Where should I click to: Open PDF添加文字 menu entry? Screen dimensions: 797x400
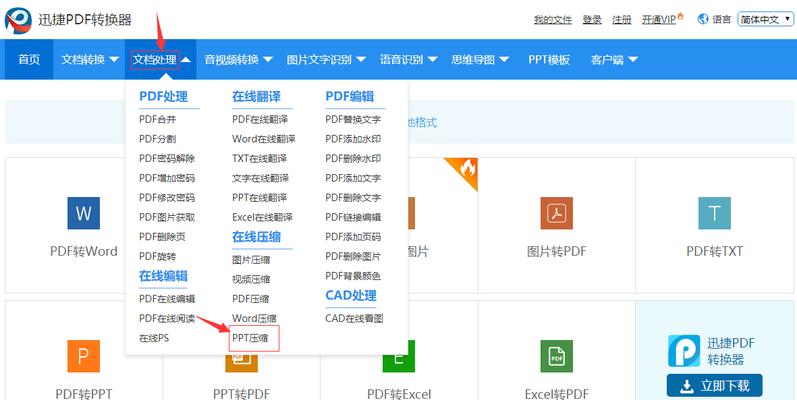point(353,178)
